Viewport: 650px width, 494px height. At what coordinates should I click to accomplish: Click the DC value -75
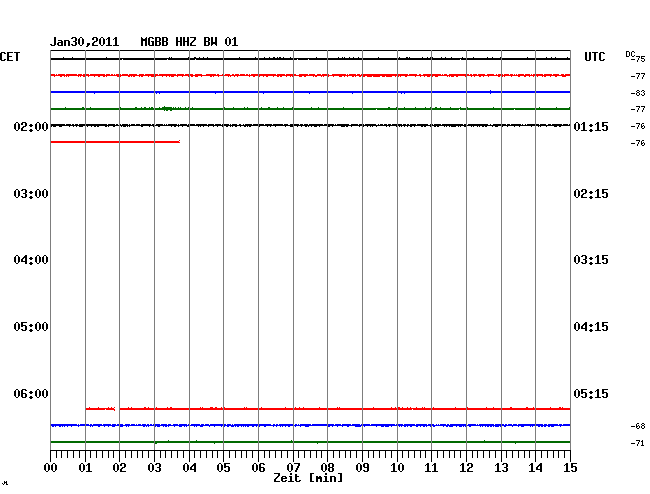(x=639, y=59)
